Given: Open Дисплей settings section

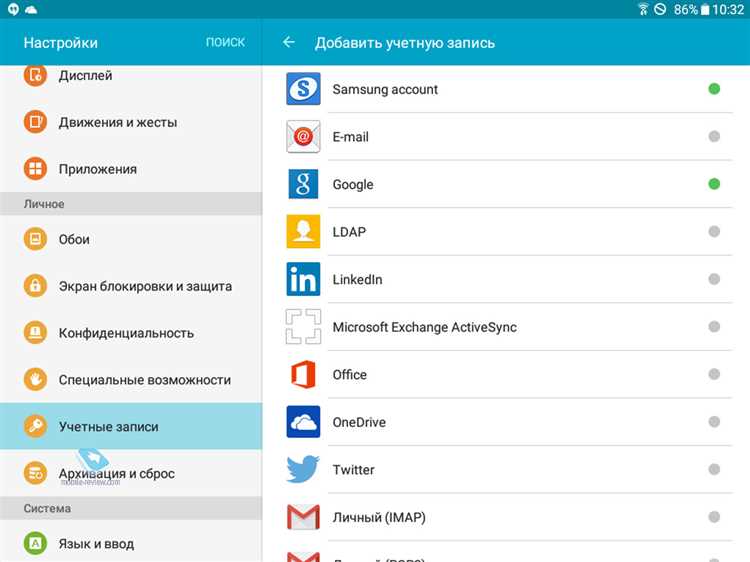Looking at the screenshot, I should coord(85,75).
